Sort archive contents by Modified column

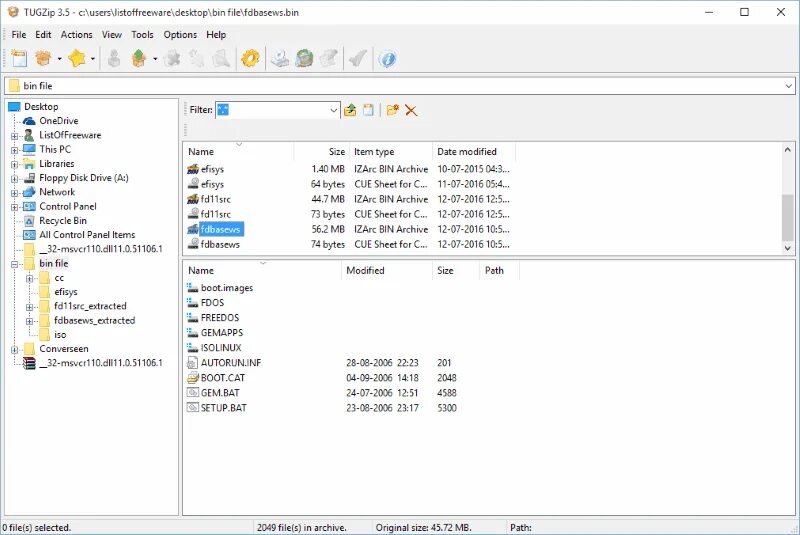[386, 270]
